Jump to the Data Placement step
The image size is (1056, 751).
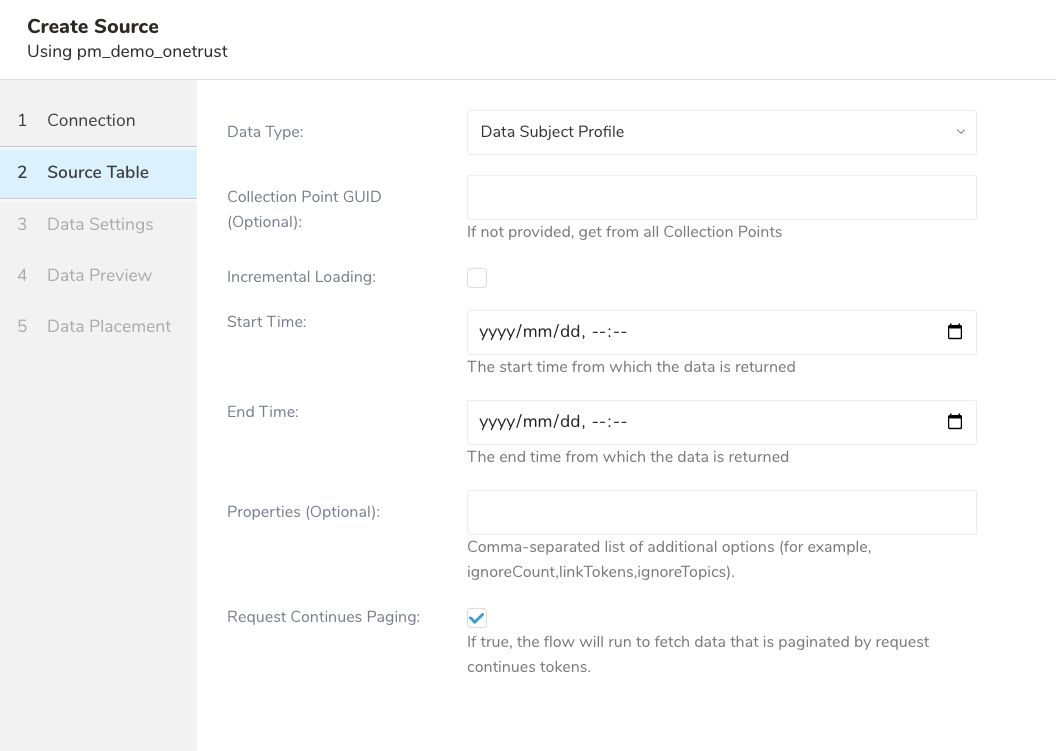[108, 326]
